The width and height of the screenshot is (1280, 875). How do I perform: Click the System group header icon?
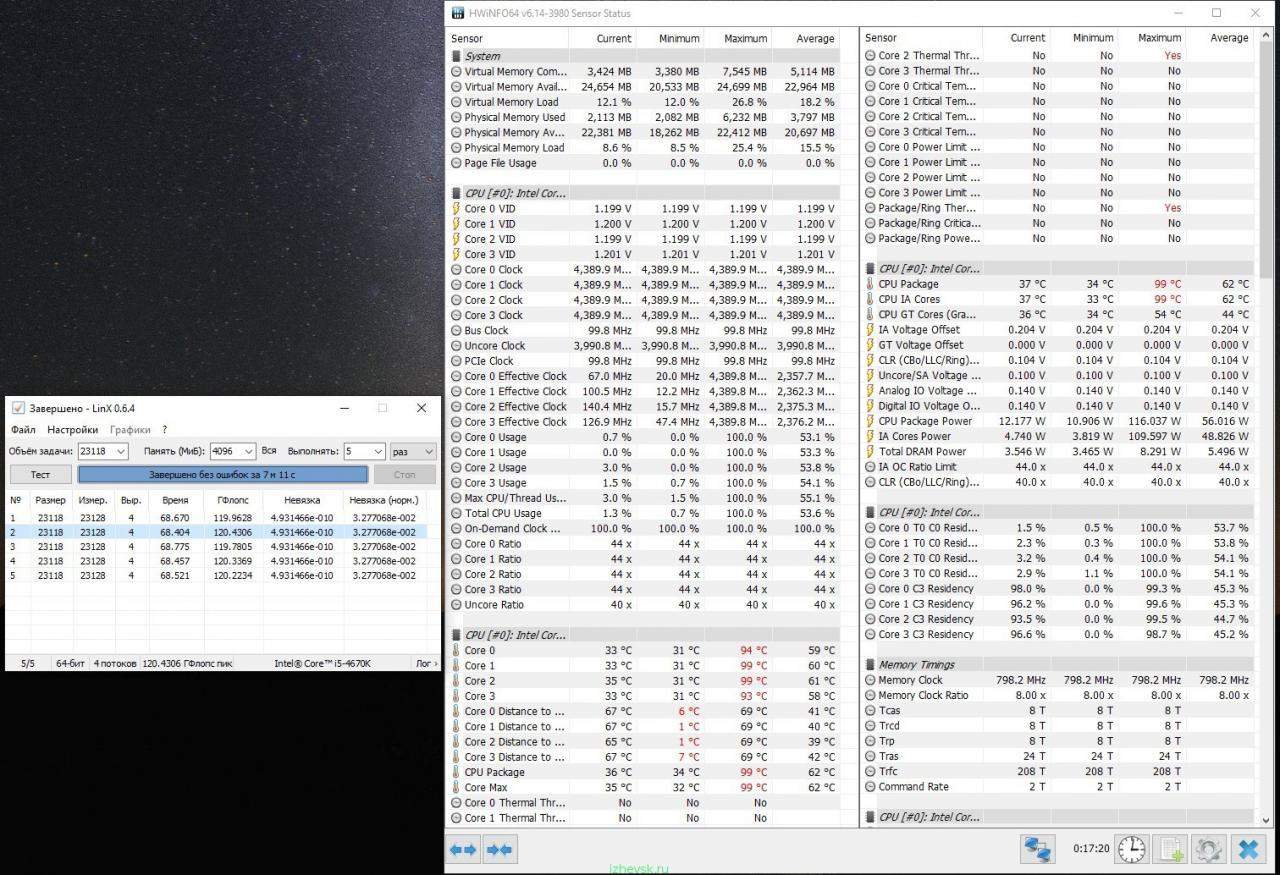457,57
